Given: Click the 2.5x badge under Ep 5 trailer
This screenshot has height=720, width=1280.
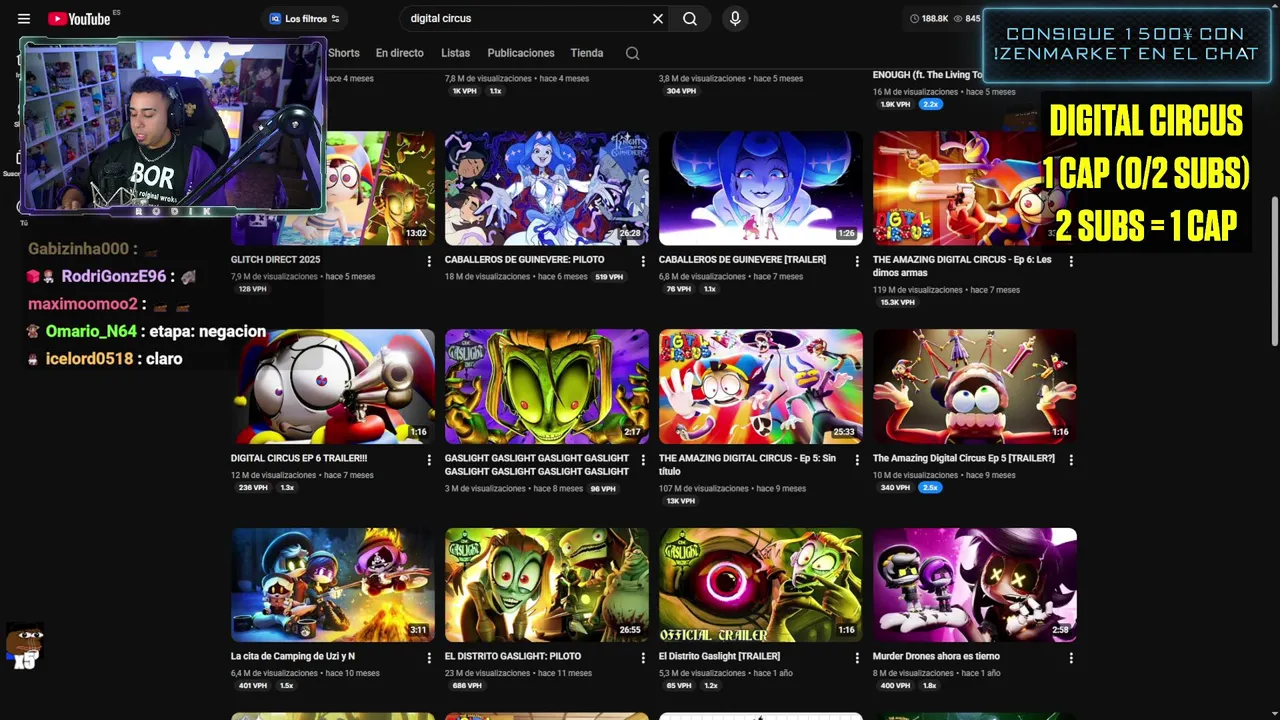Looking at the screenshot, I should click(930, 488).
